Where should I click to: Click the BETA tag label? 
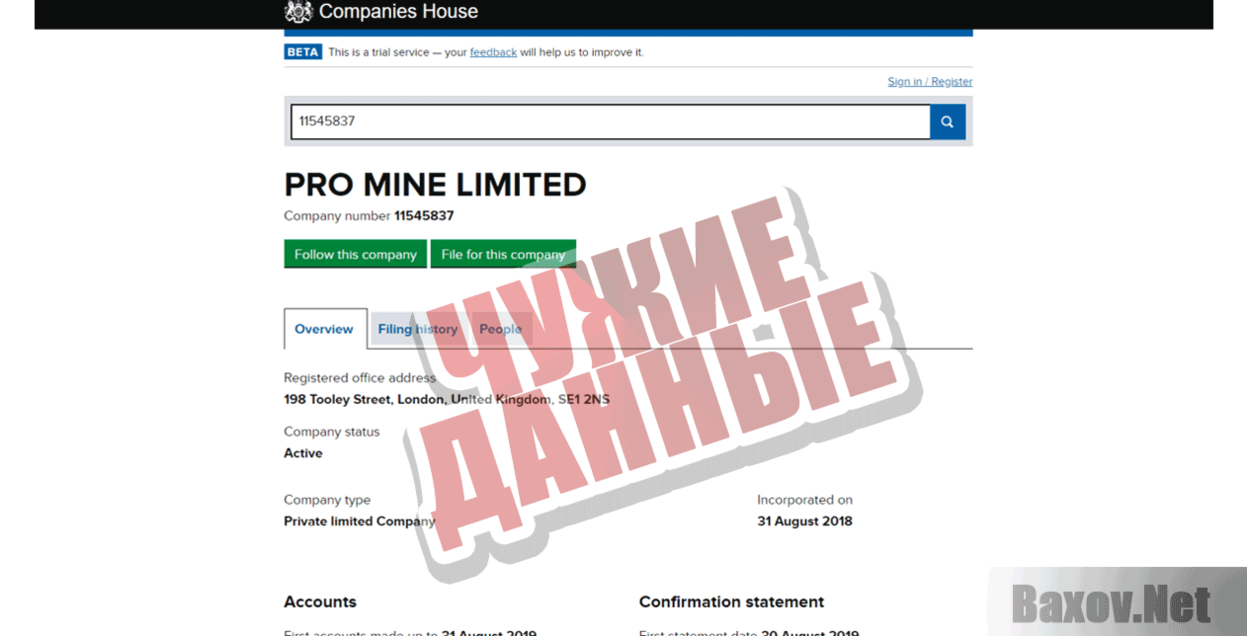click(x=303, y=52)
